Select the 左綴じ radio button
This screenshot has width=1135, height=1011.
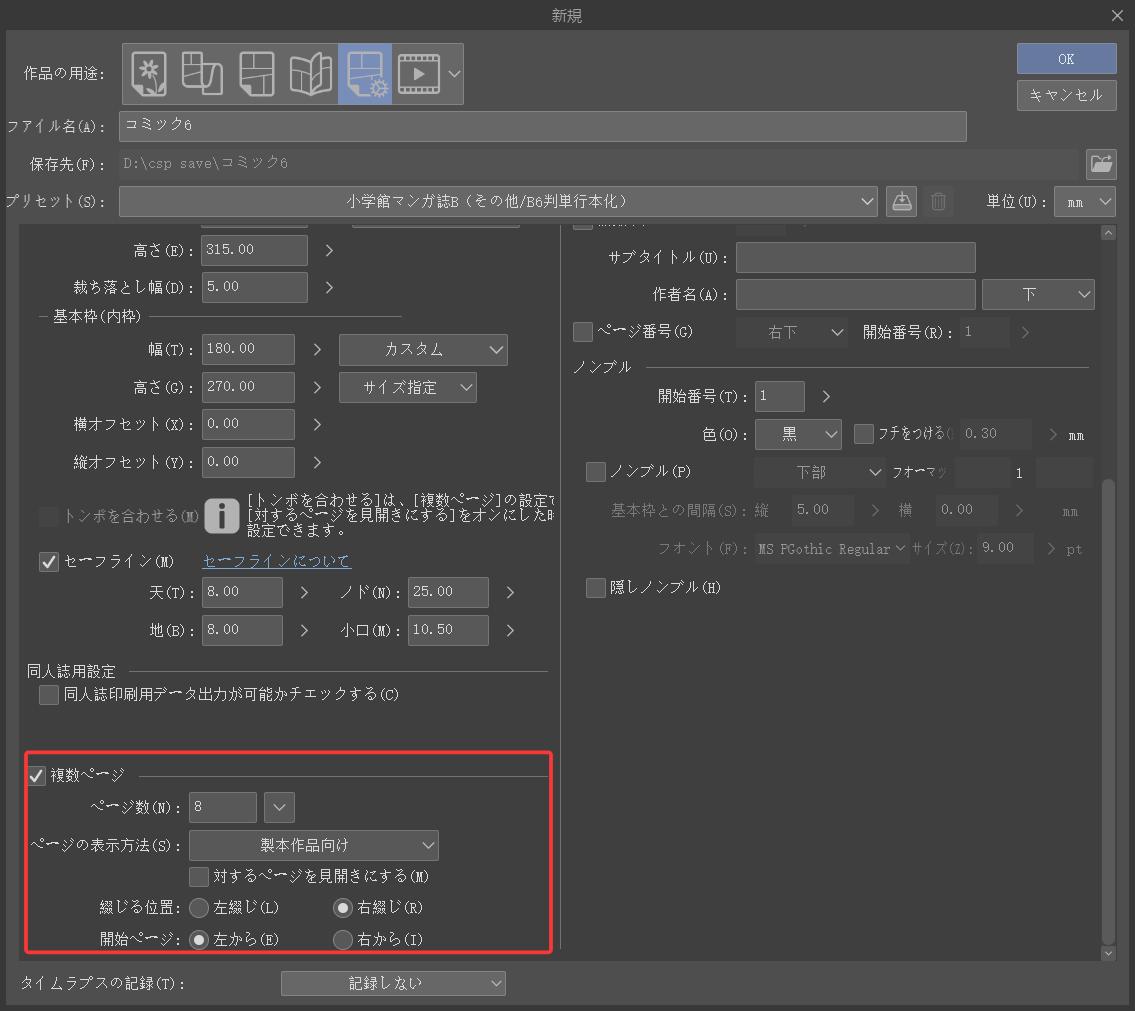point(199,908)
